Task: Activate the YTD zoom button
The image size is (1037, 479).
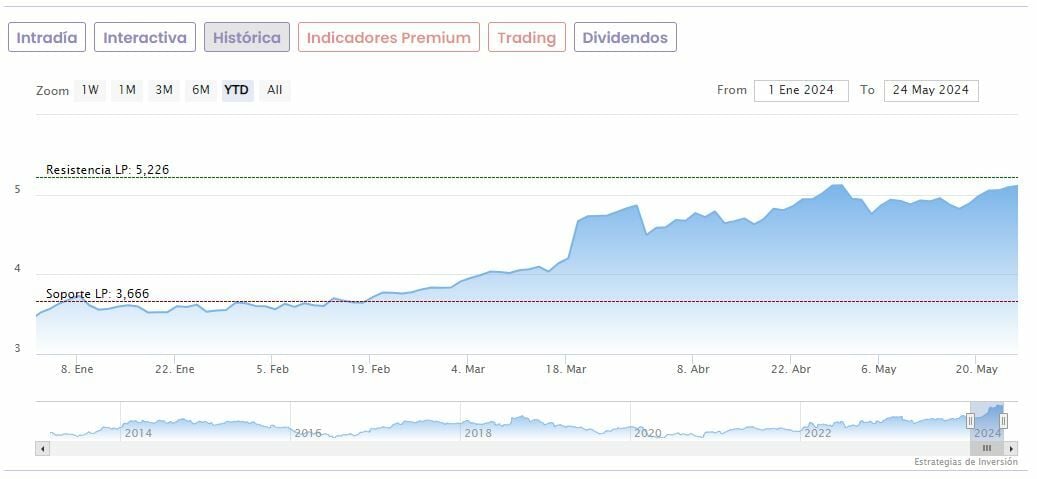Action: click(237, 90)
